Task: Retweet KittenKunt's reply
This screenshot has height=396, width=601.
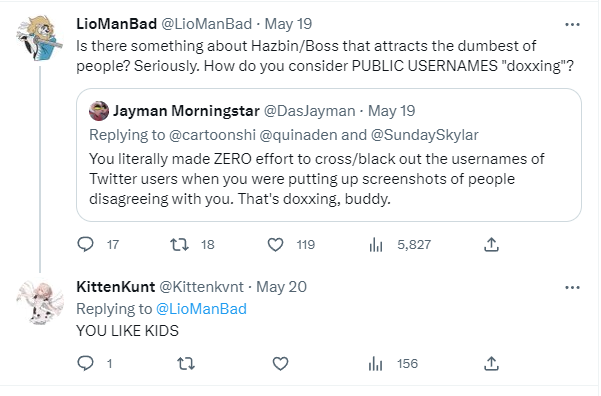Action: coord(186,363)
